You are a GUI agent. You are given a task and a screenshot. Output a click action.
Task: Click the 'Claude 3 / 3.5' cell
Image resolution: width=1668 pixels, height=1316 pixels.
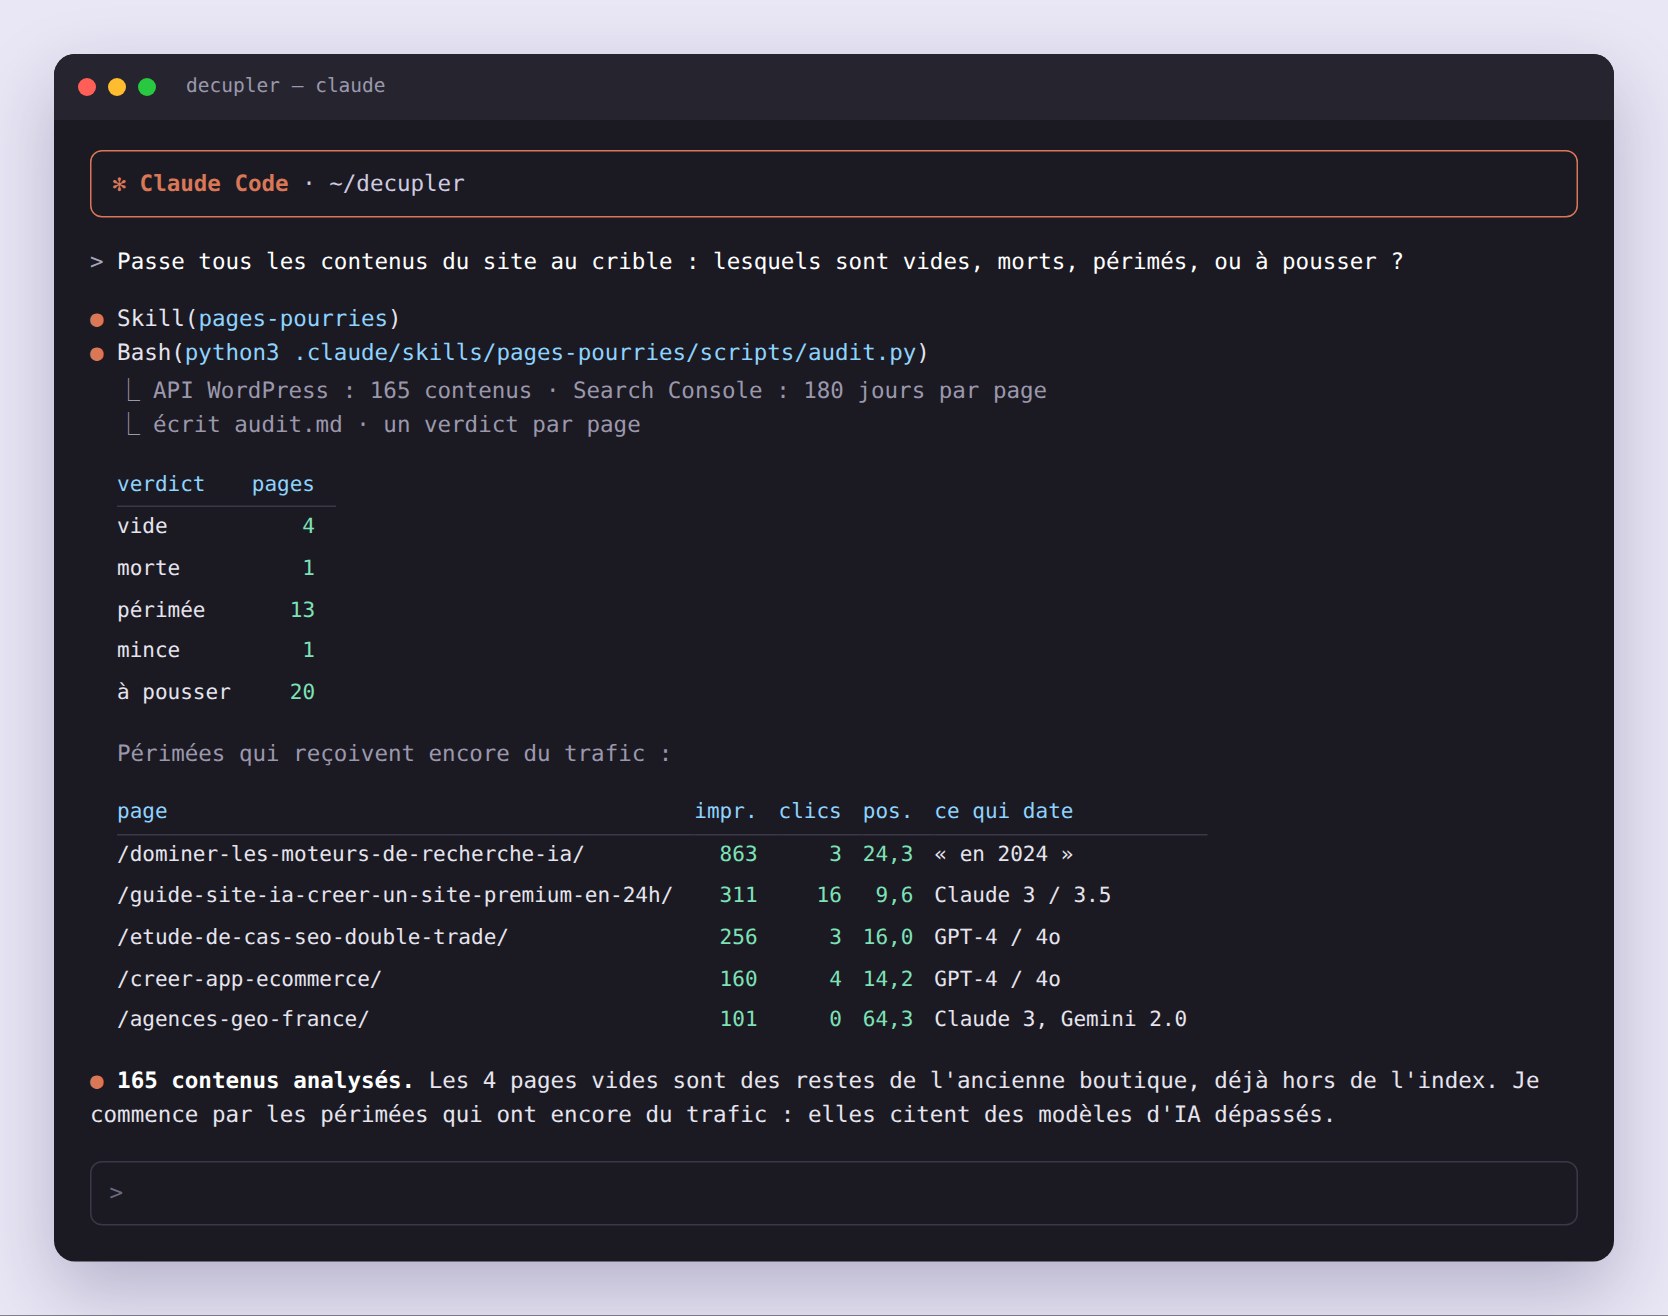1022,895
